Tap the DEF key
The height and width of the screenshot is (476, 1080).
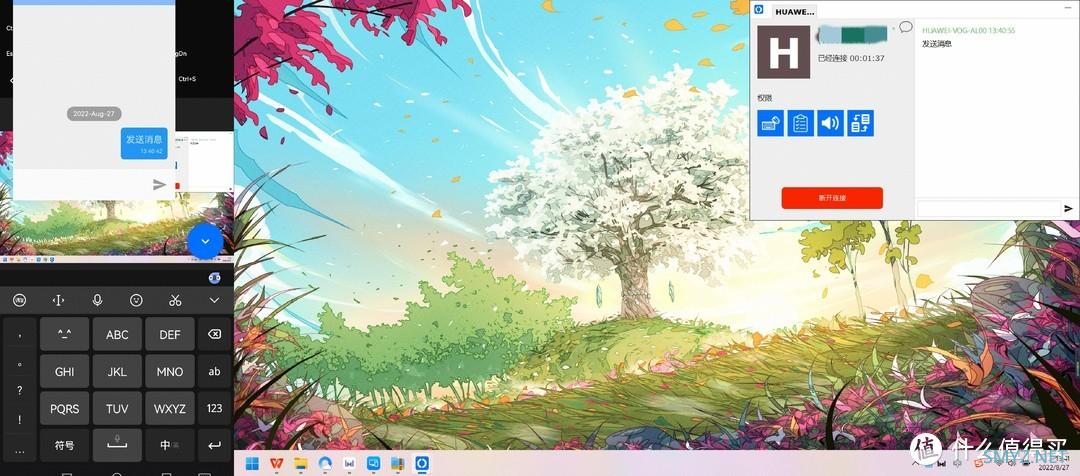pyautogui.click(x=169, y=334)
